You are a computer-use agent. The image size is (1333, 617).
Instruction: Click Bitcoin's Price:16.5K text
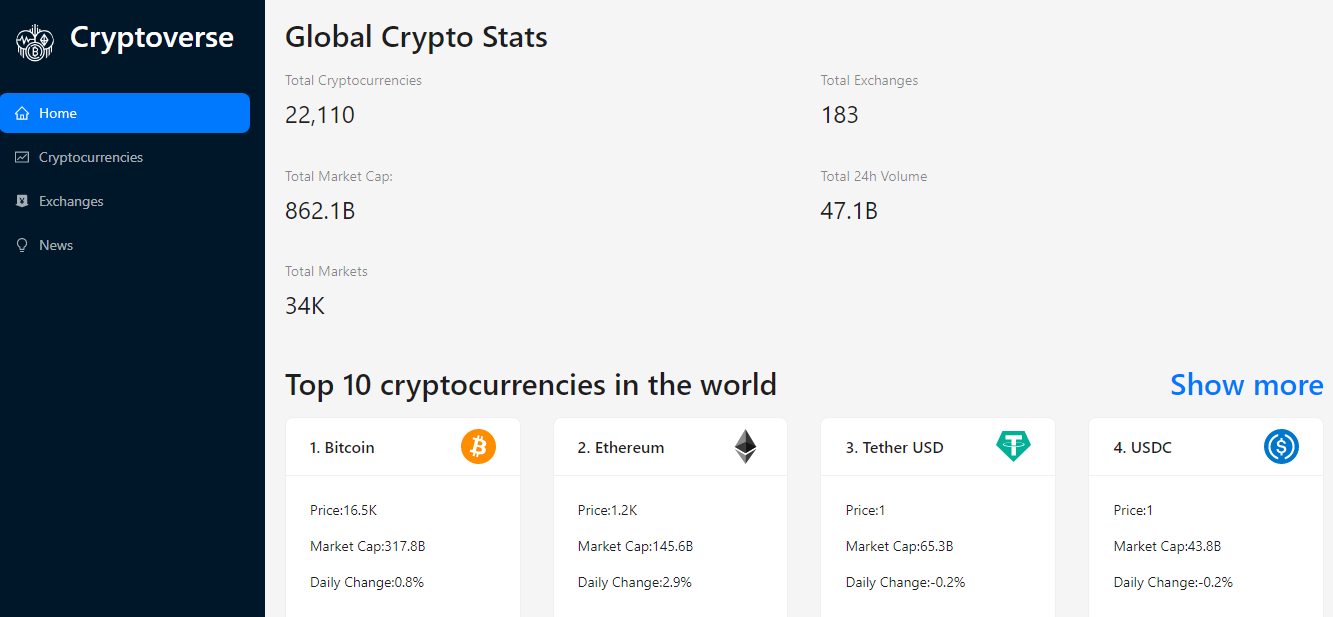tap(343, 510)
